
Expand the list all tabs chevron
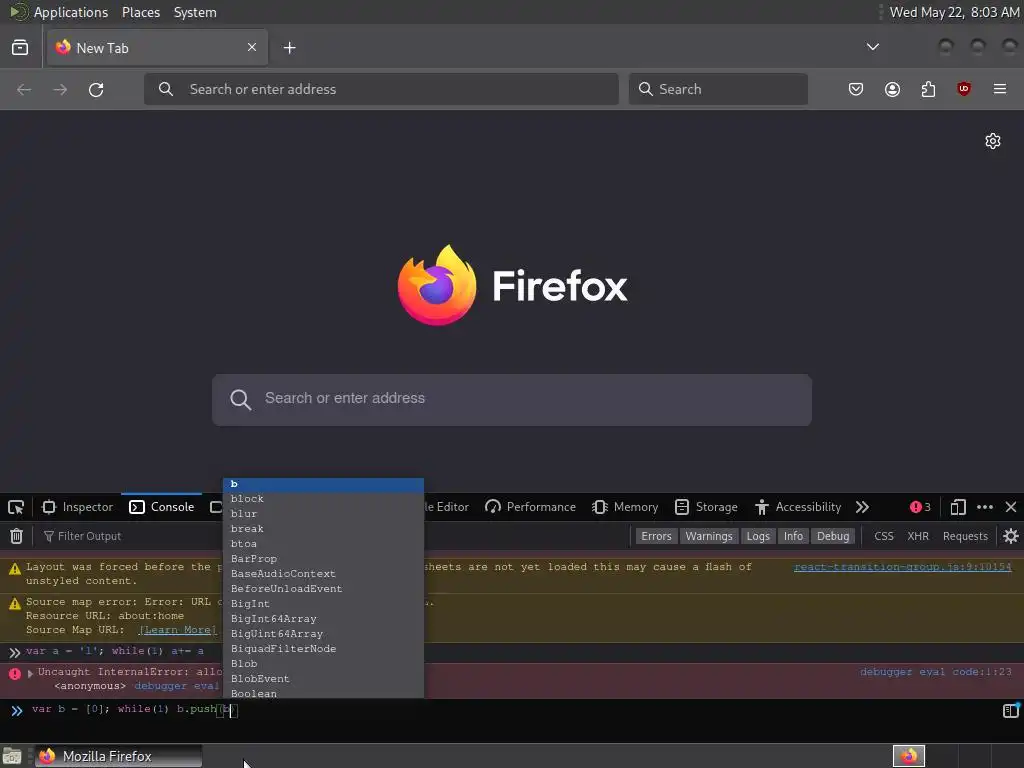pos(872,47)
